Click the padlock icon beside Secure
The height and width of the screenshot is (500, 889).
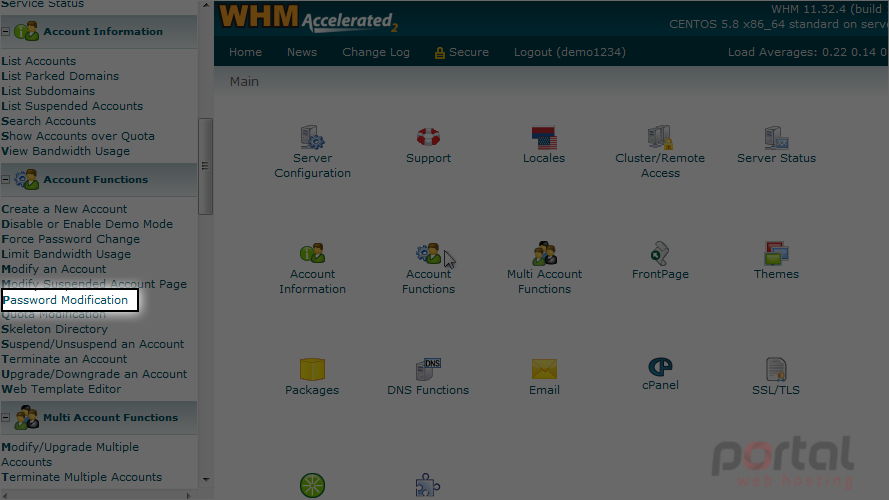(x=439, y=53)
